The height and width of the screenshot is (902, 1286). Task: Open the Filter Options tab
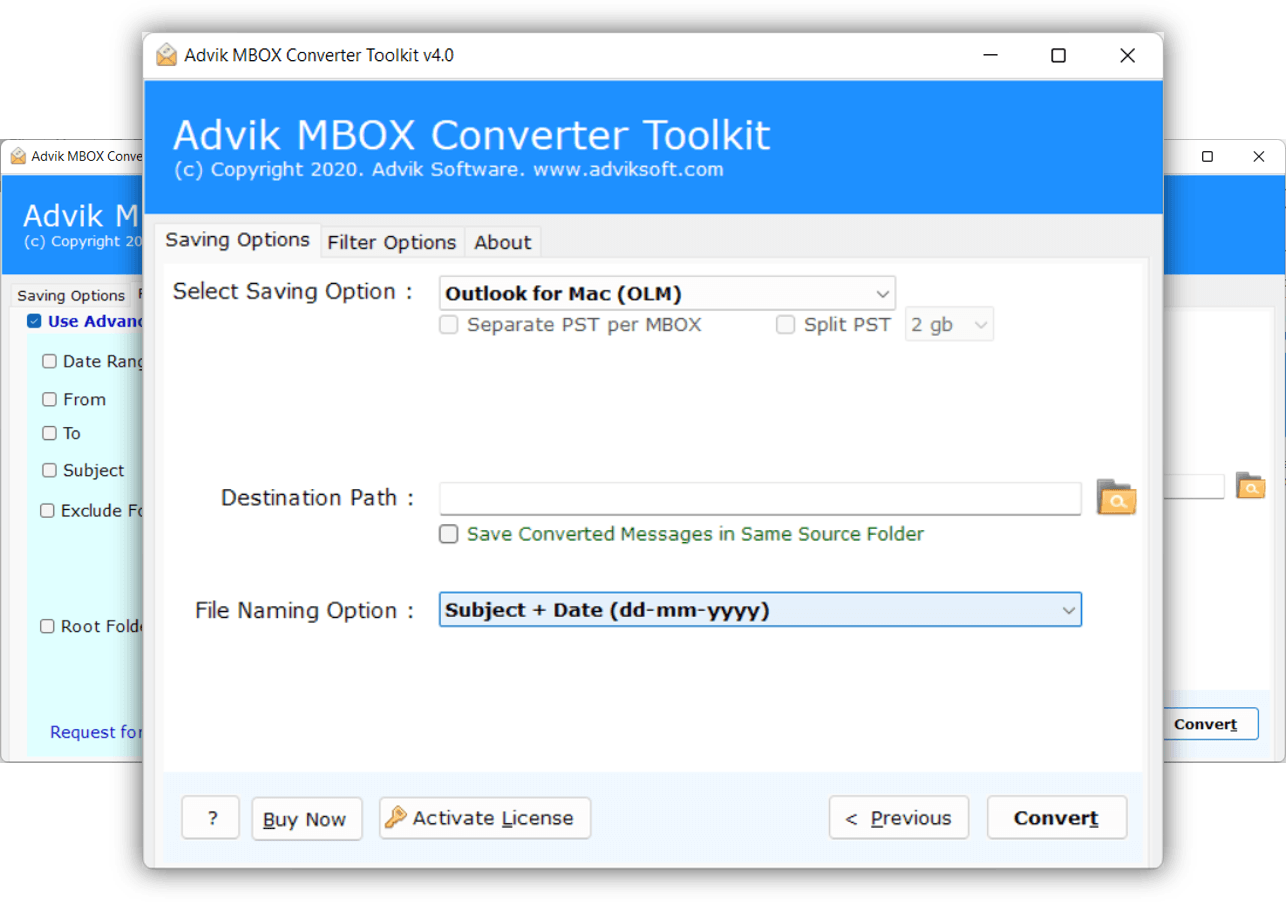point(392,242)
